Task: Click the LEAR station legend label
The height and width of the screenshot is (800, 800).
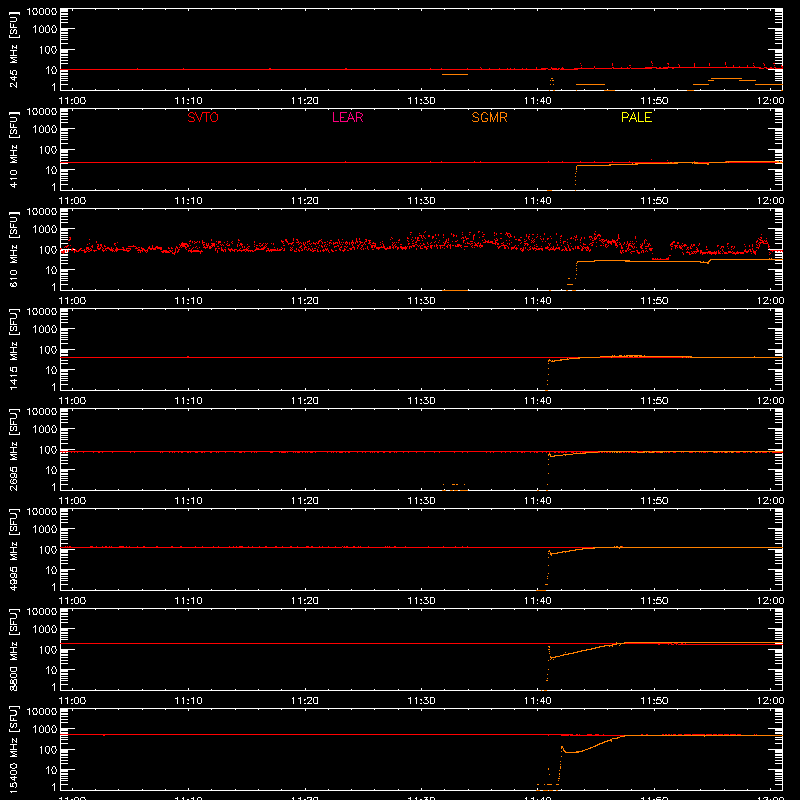Action: click(347, 117)
